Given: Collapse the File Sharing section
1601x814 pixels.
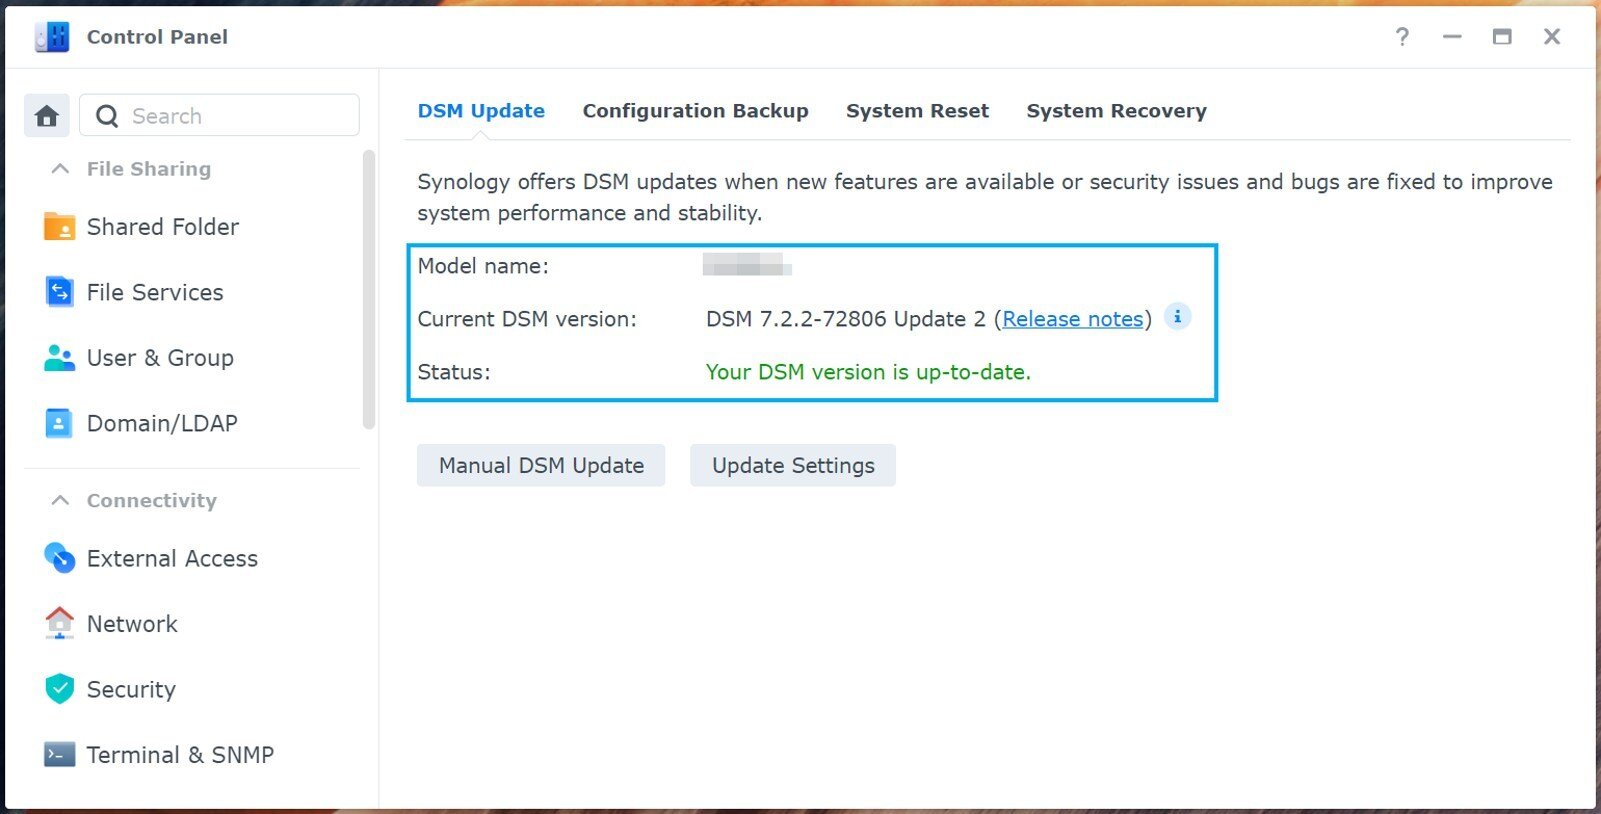Looking at the screenshot, I should click(x=60, y=169).
